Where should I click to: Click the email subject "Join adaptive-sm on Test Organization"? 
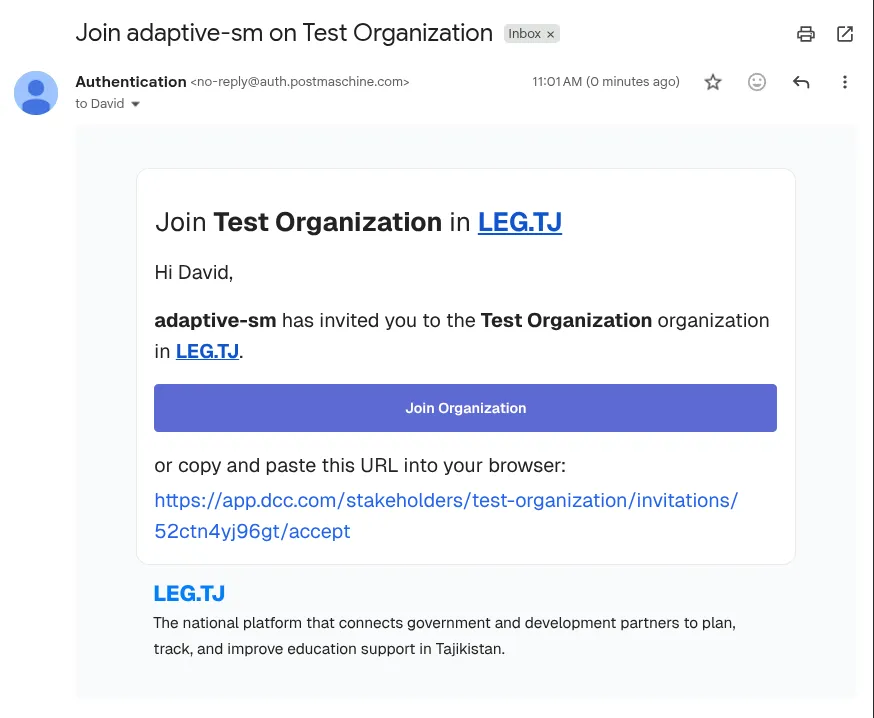[x=284, y=33]
